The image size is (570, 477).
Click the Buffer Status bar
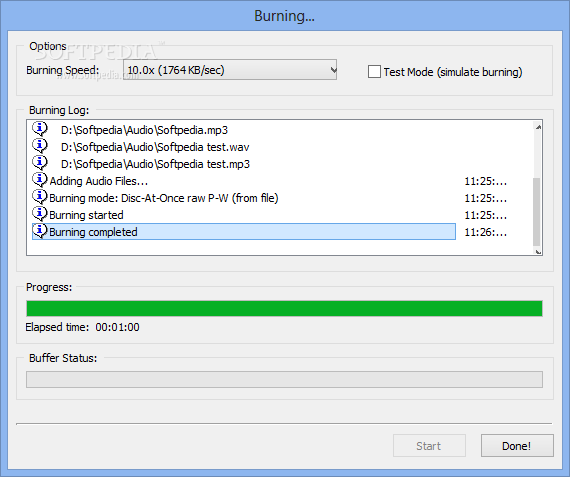[x=284, y=380]
